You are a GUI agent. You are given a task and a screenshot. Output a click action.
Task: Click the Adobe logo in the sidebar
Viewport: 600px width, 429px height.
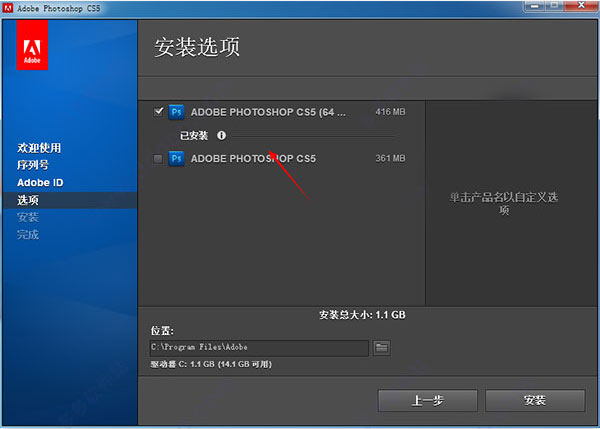[32, 45]
